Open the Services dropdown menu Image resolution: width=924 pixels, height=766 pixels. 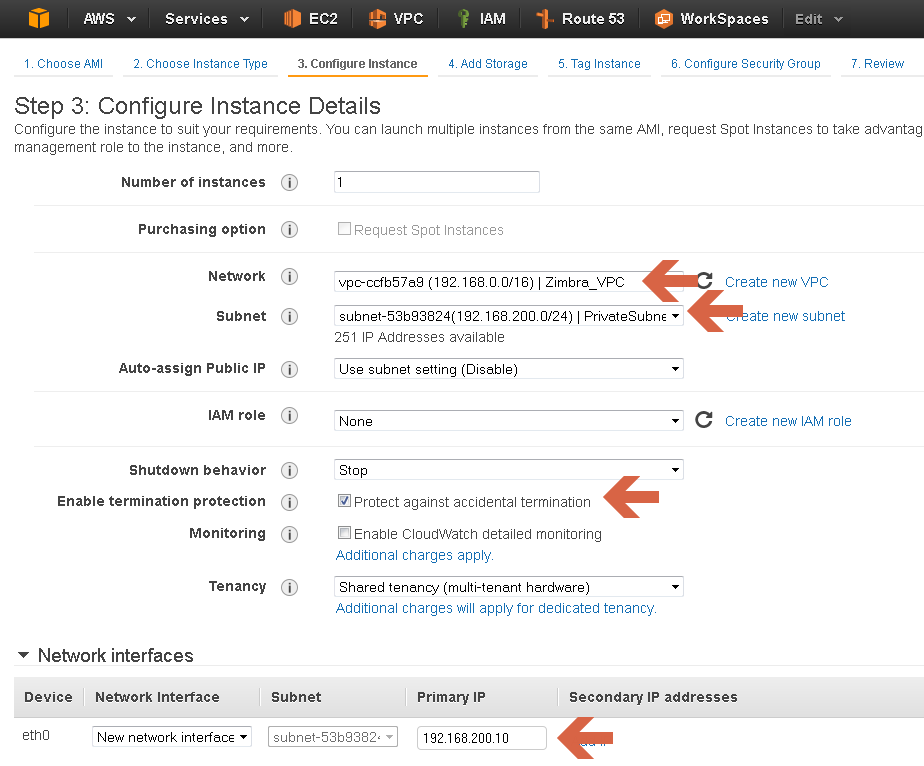[207, 19]
